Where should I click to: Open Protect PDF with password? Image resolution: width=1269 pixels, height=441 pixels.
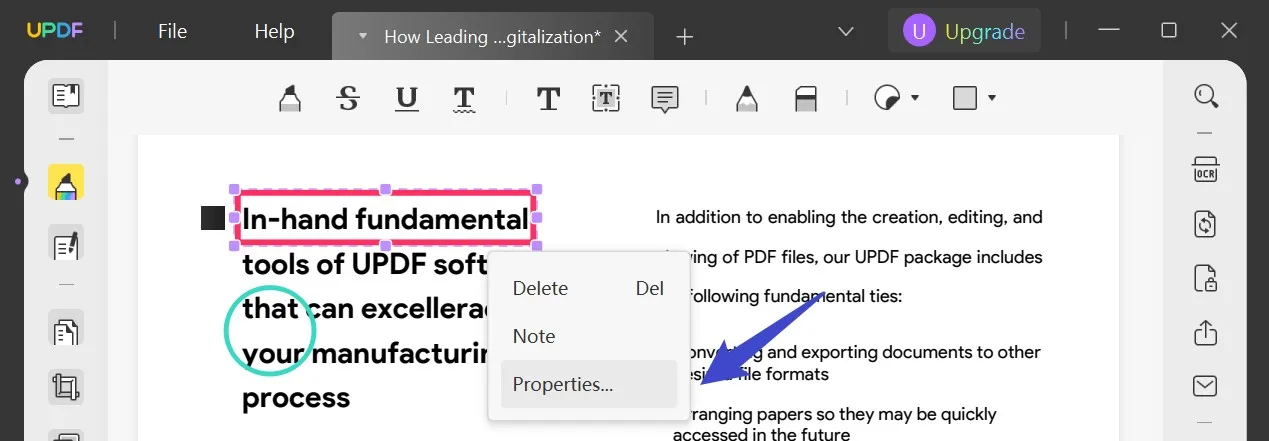click(1206, 278)
